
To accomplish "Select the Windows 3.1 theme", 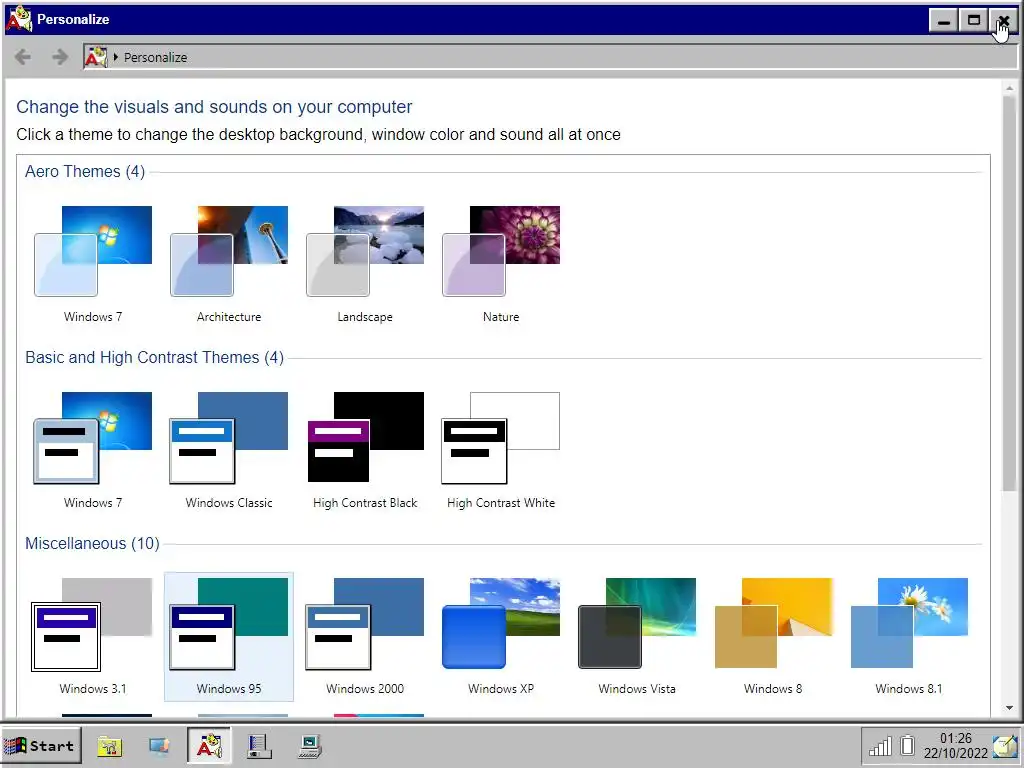I will (x=93, y=637).
